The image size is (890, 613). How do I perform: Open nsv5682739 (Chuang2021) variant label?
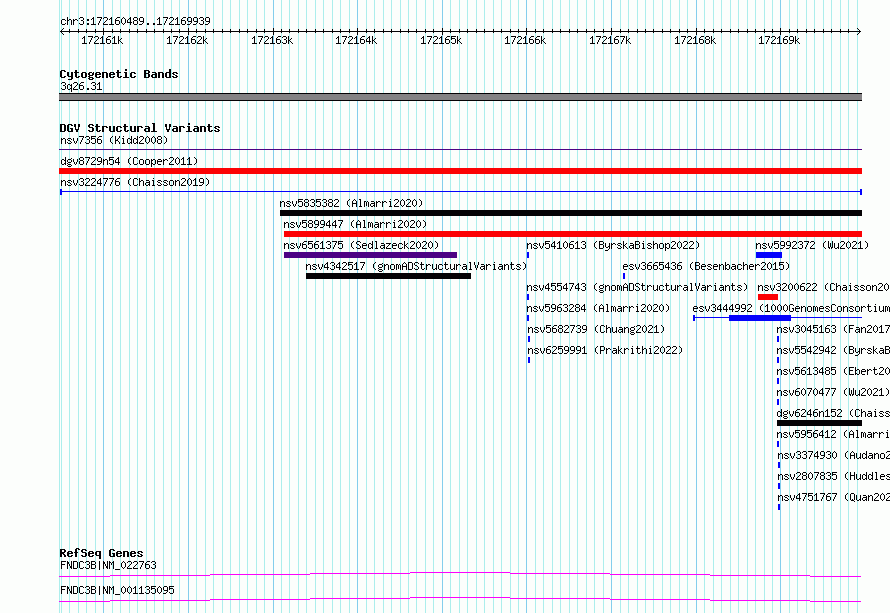click(596, 329)
